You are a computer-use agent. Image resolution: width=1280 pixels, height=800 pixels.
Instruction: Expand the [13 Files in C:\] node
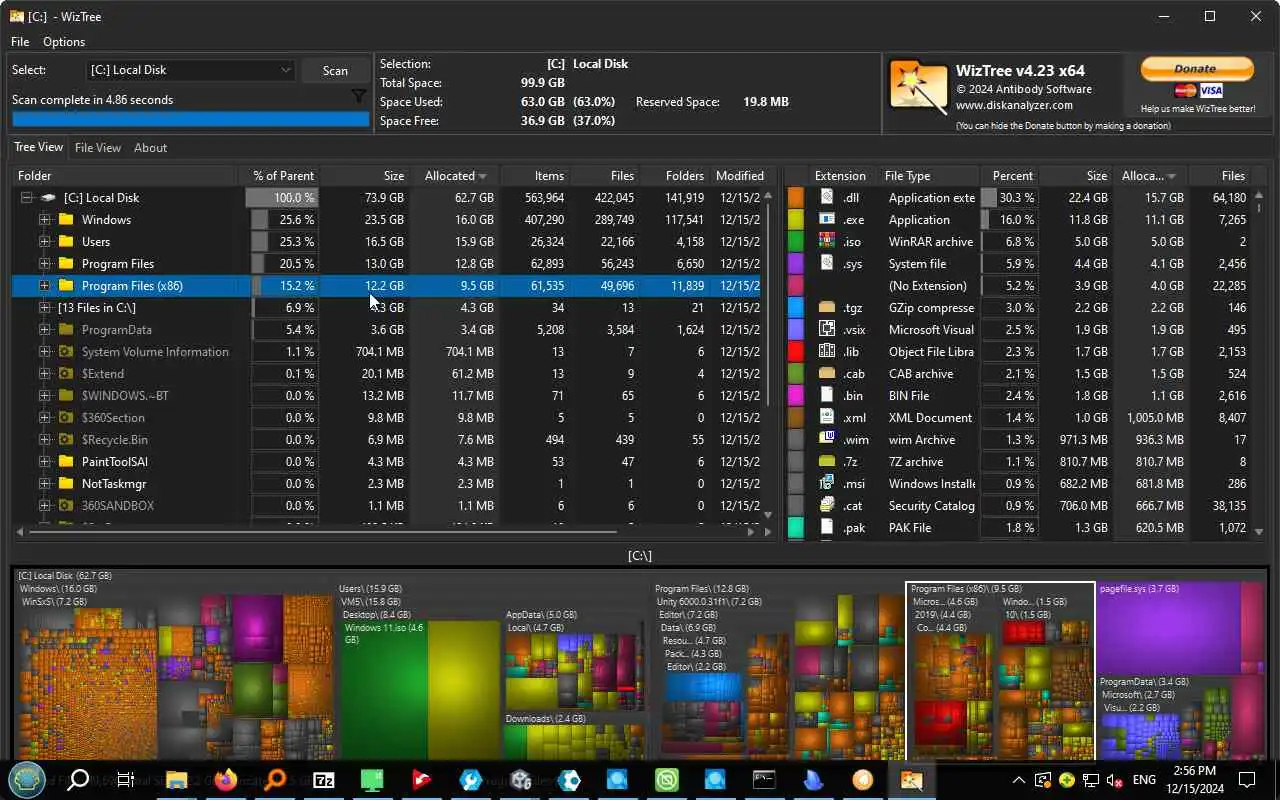[44, 308]
